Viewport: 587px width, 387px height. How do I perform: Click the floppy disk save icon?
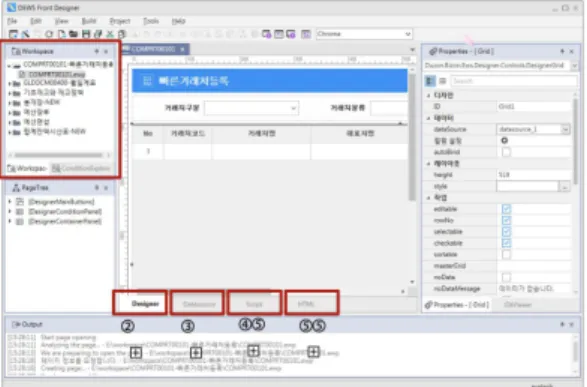(86, 34)
